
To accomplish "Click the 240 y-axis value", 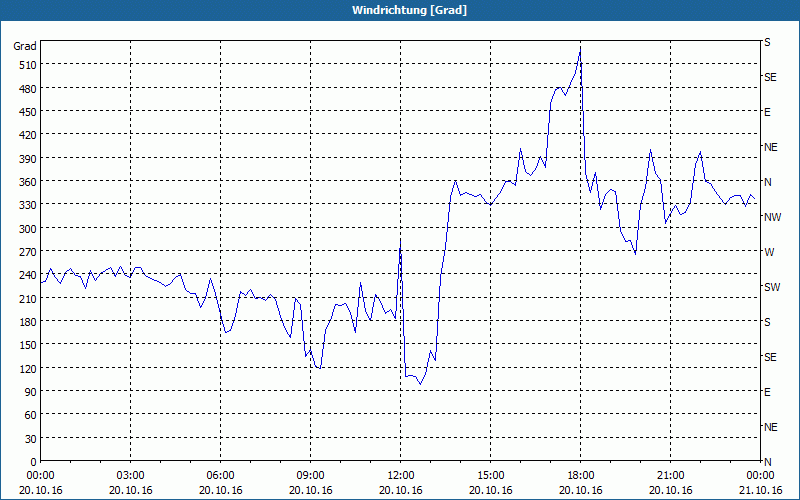I will tap(28, 276).
